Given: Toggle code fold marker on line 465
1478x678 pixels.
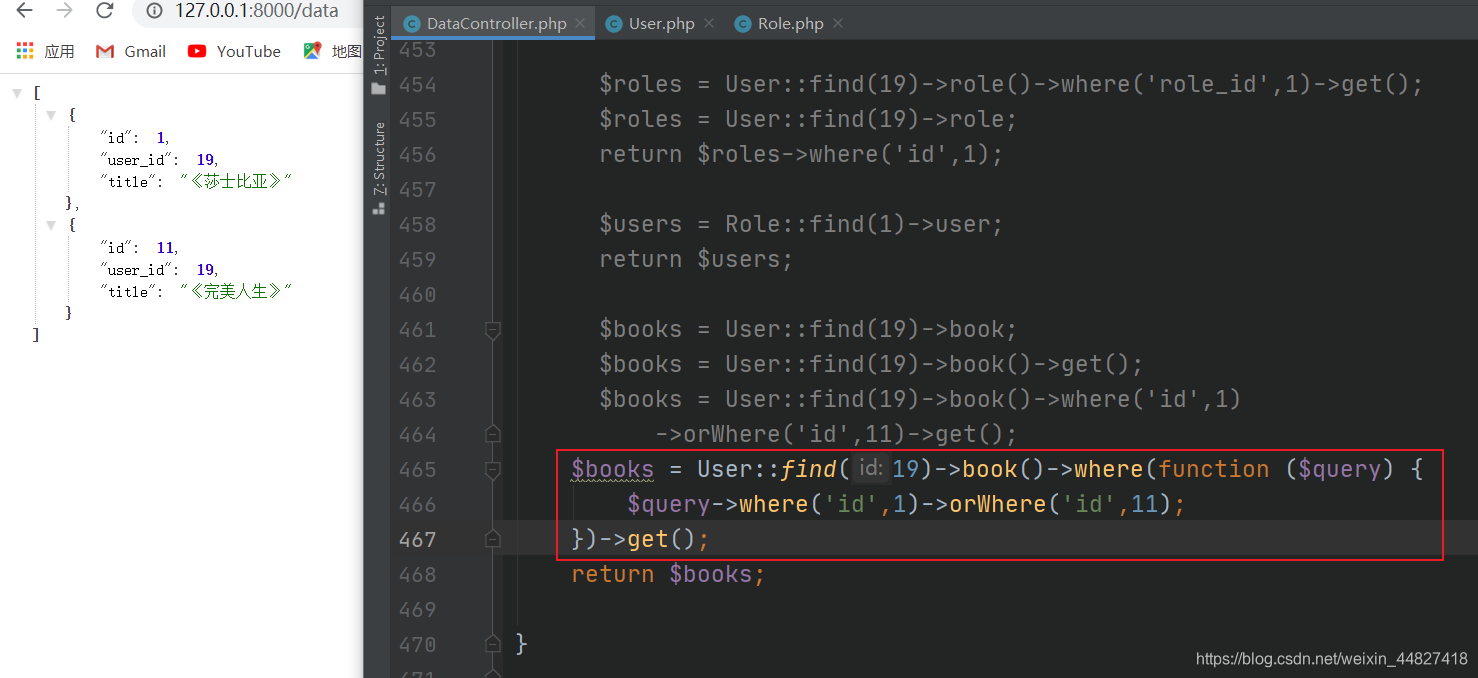Looking at the screenshot, I should pos(492,469).
